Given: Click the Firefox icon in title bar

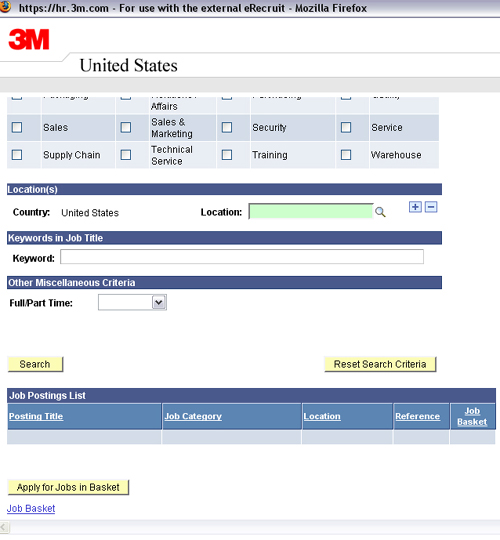Looking at the screenshot, I should (x=5, y=7).
